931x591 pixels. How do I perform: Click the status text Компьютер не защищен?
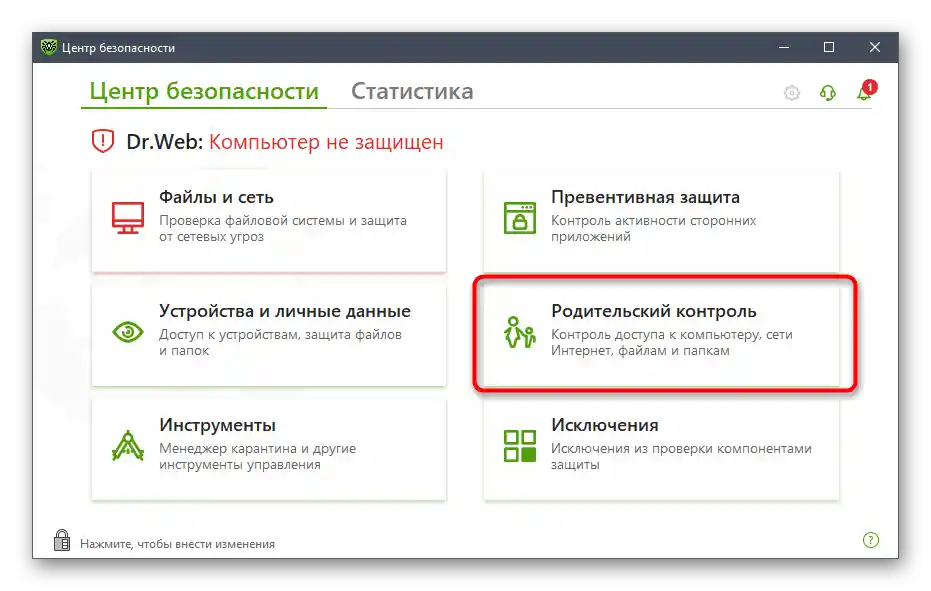pos(326,142)
